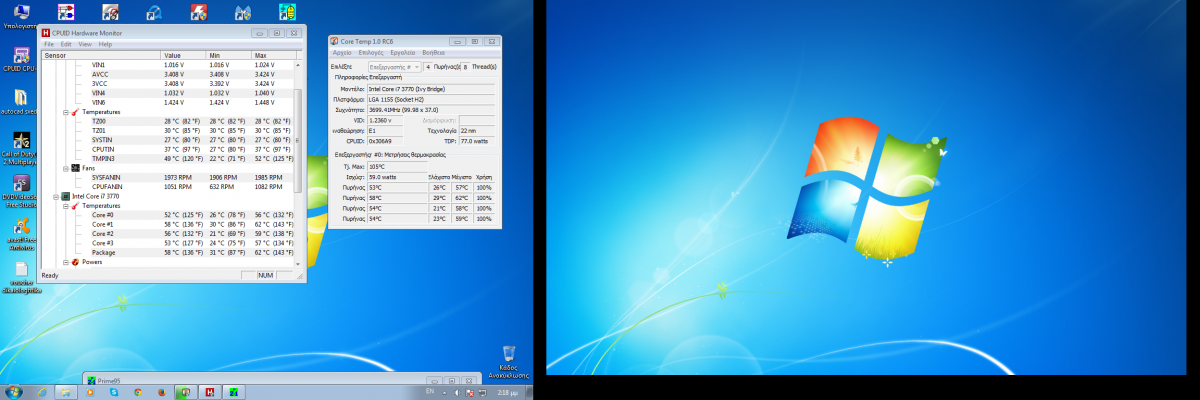Collapse the Intel Core i7 3770 node

(55, 197)
